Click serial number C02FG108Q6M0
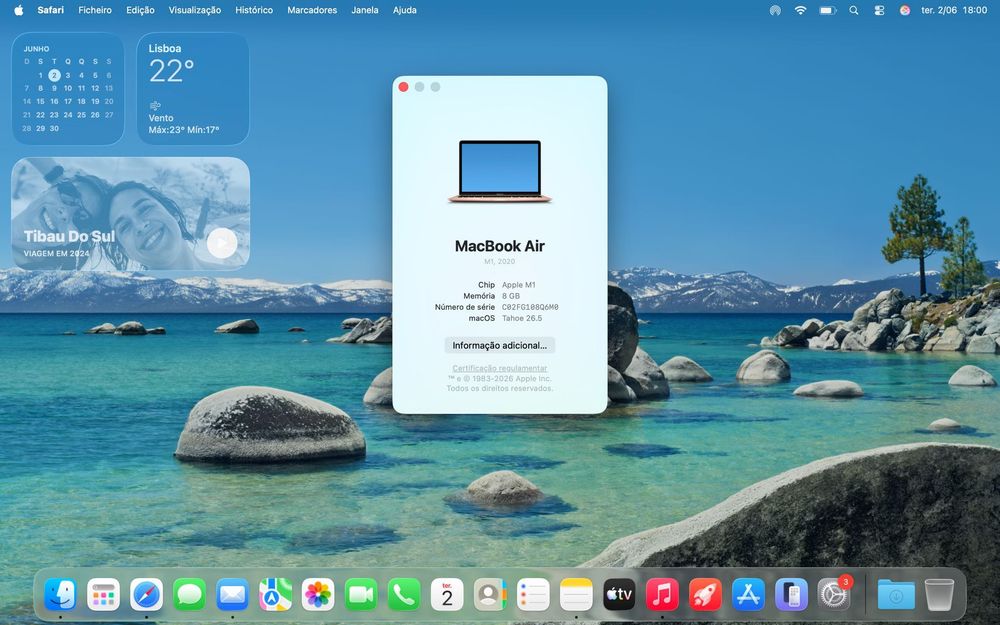 click(529, 307)
